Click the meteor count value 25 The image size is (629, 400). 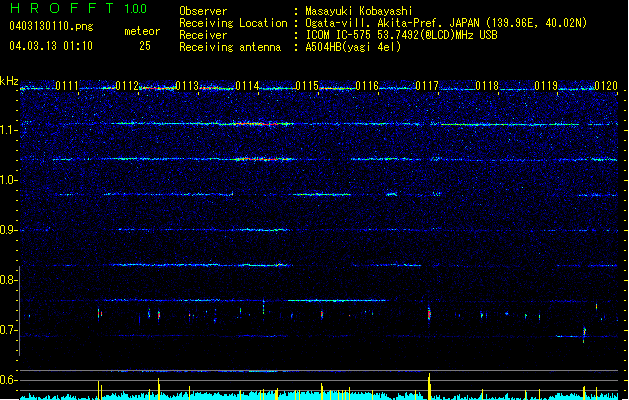pos(145,46)
